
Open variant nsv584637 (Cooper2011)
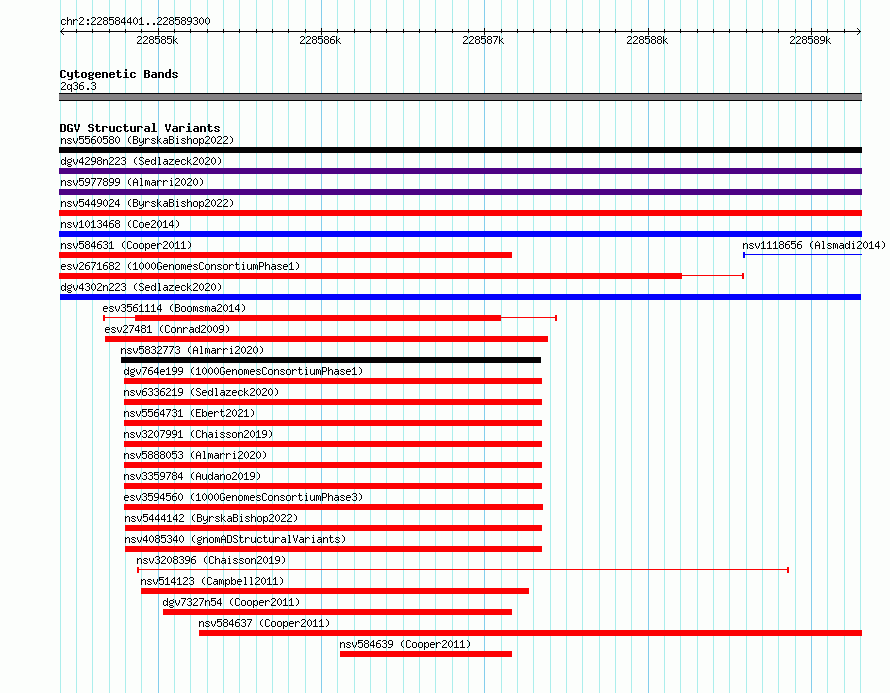pyautogui.click(x=264, y=623)
